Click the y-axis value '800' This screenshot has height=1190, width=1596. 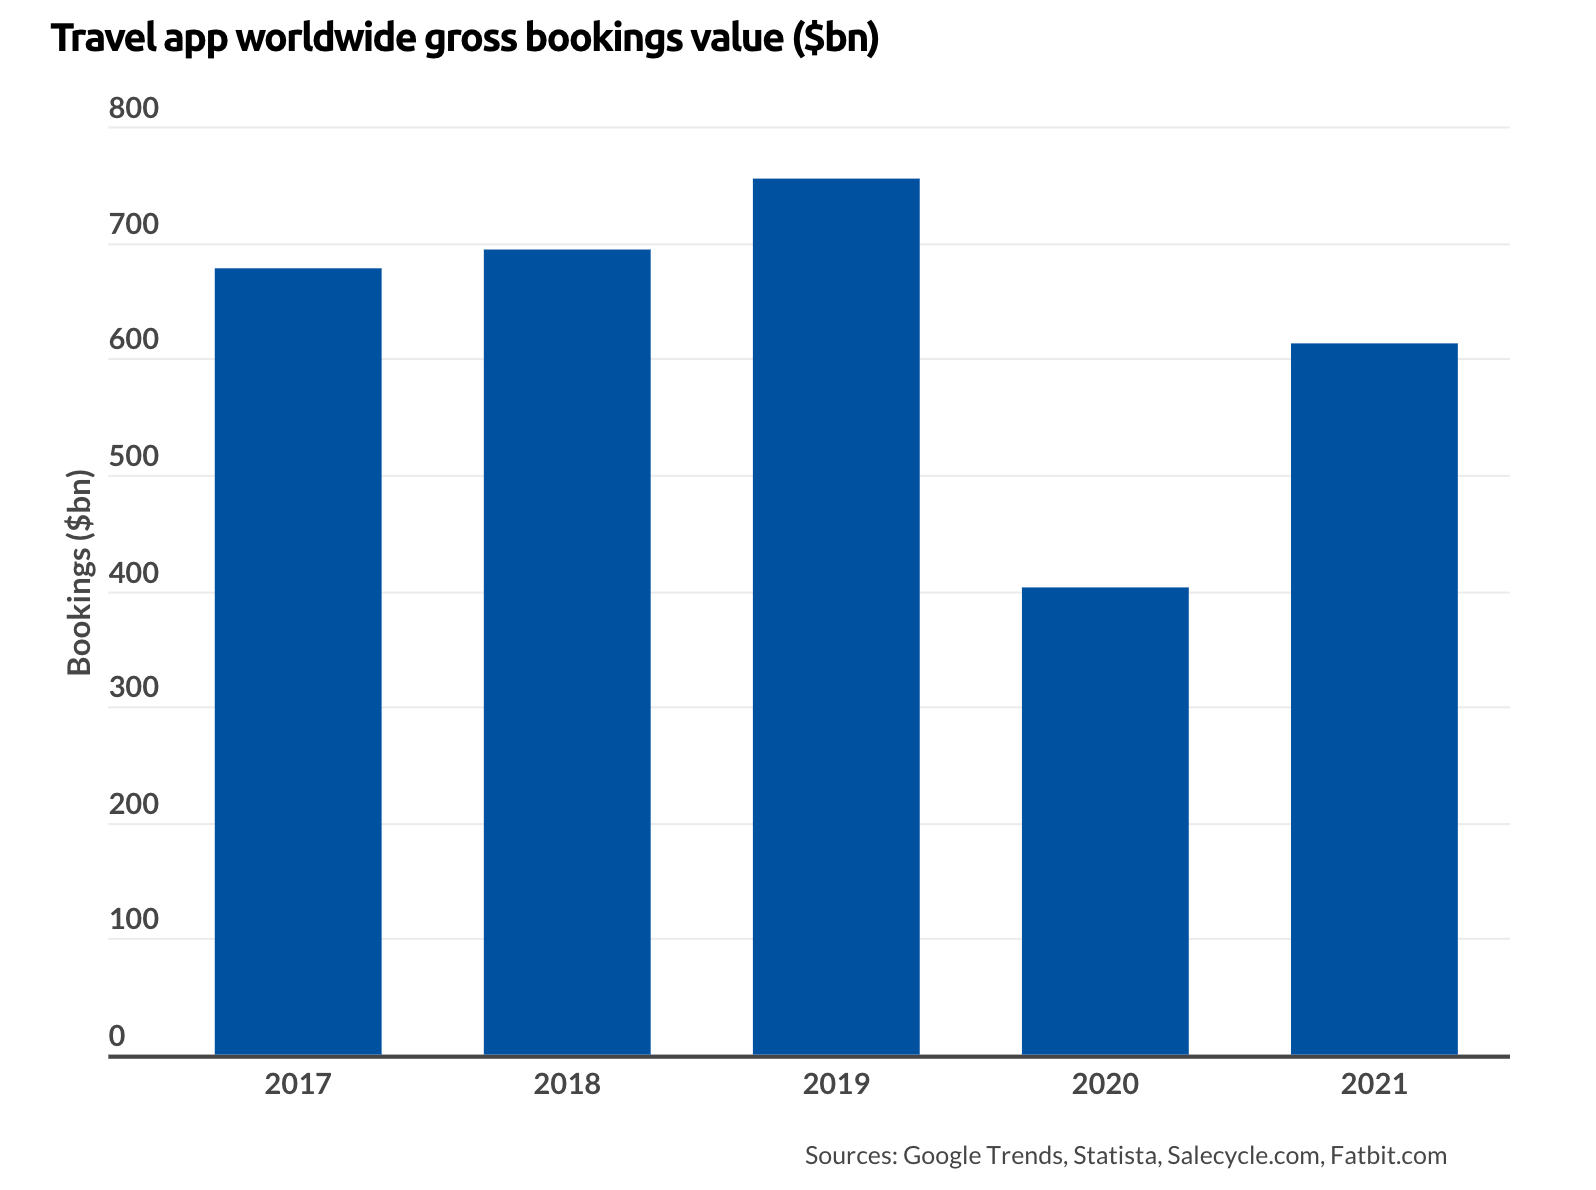tap(134, 108)
